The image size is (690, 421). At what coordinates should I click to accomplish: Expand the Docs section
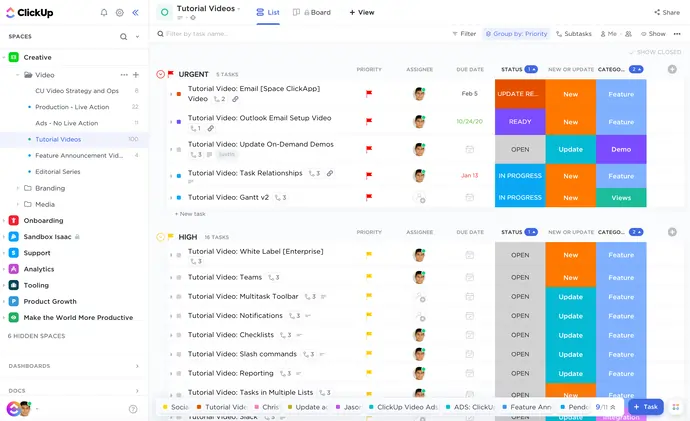point(137,391)
